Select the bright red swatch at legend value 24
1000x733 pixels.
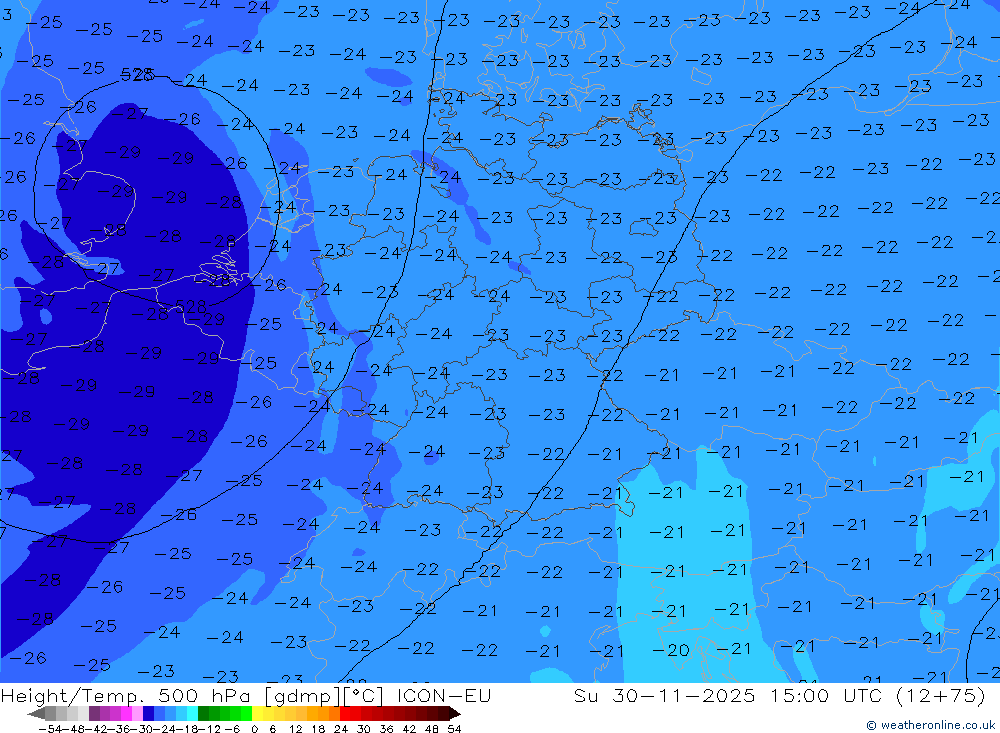tap(345, 714)
